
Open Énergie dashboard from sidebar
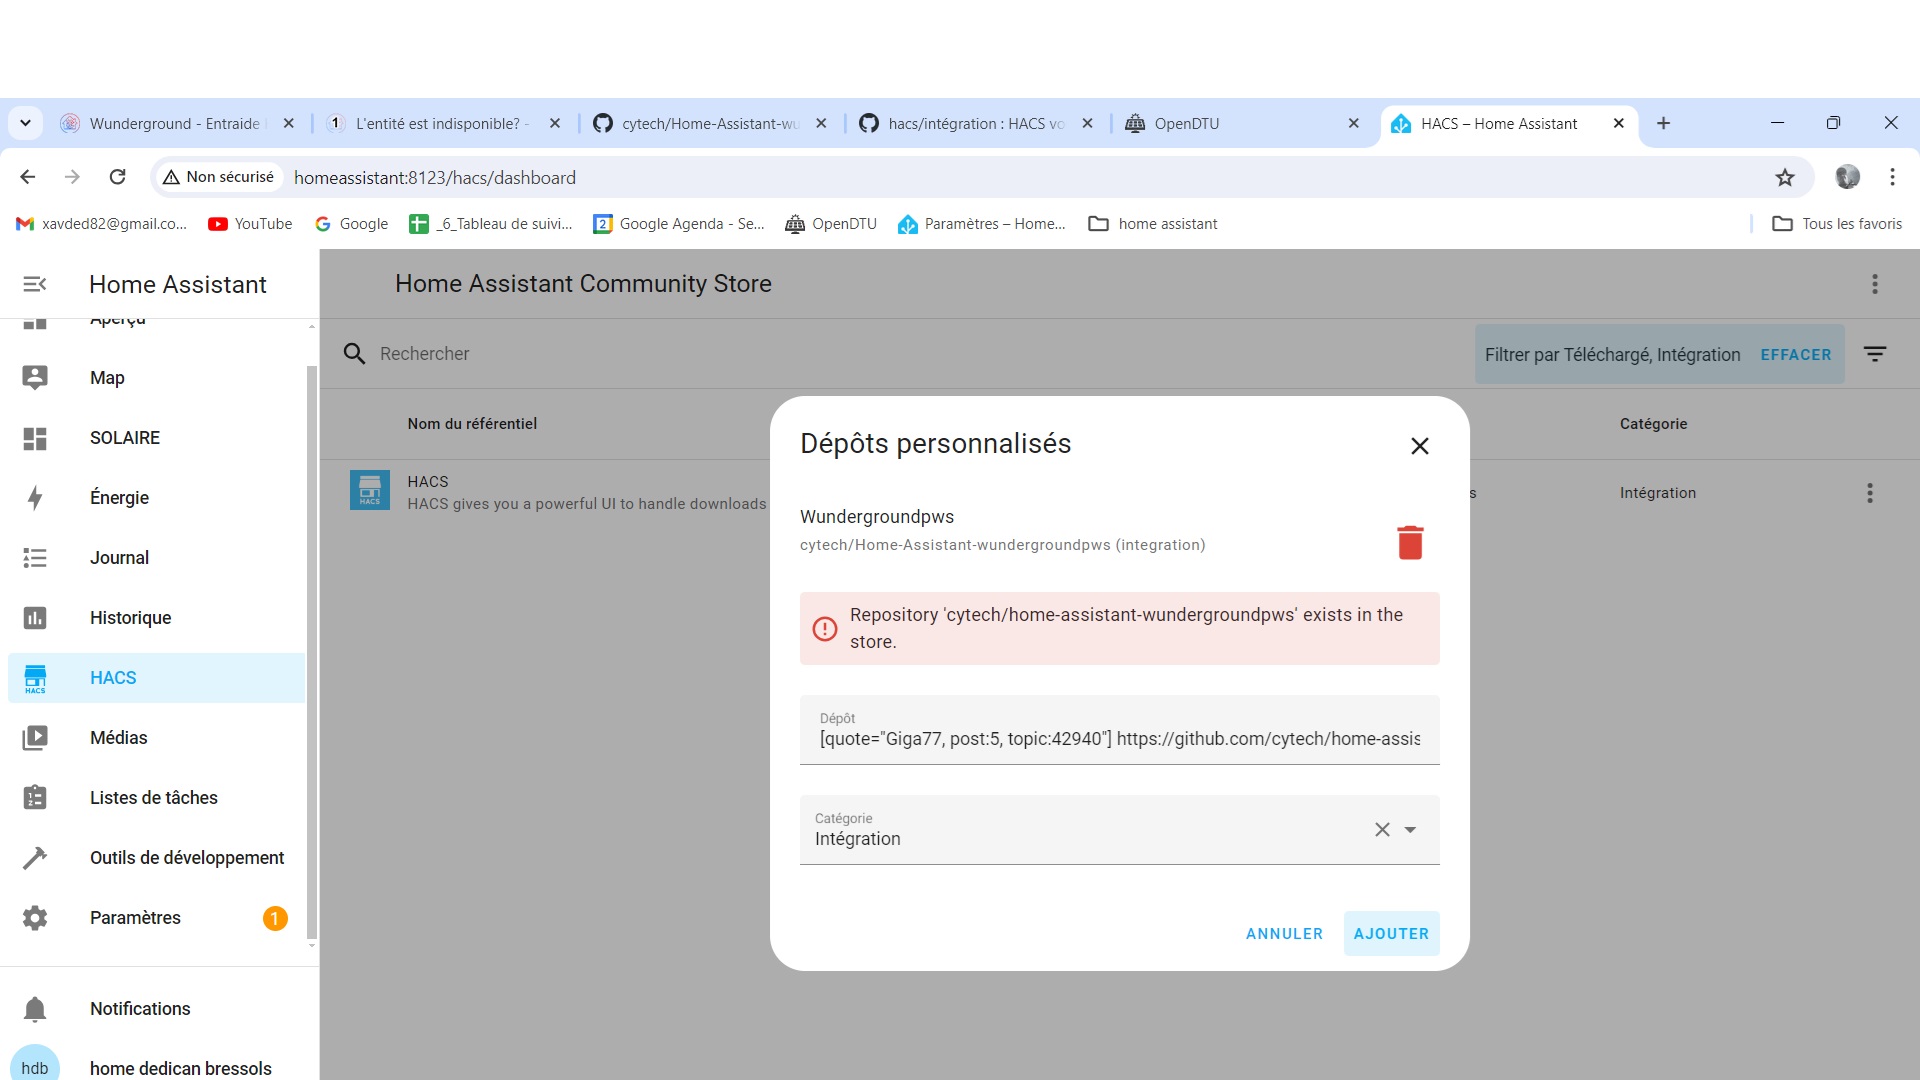click(119, 498)
